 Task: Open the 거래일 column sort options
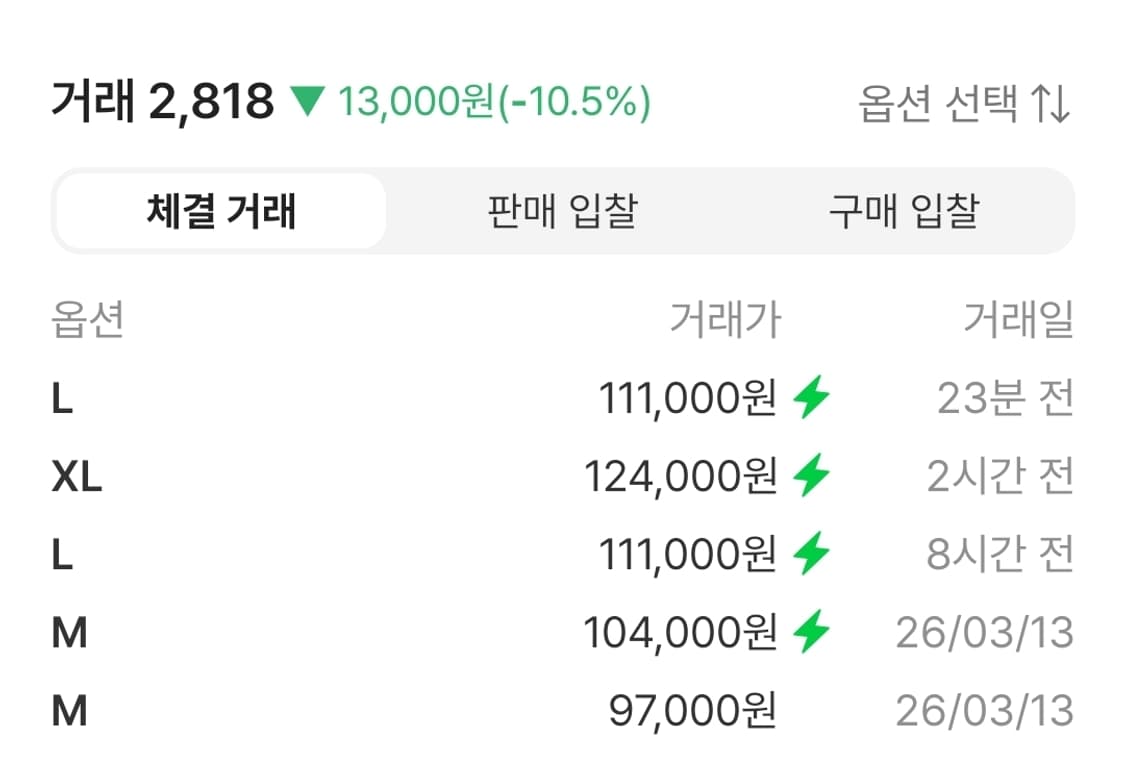(x=1018, y=318)
